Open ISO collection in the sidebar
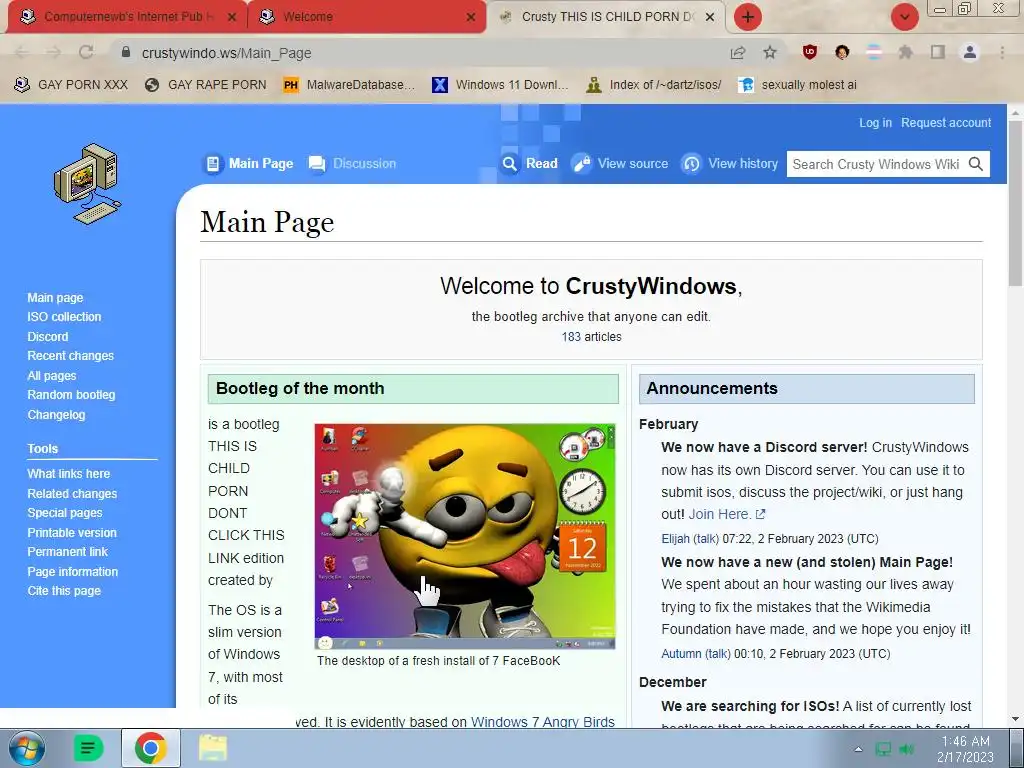Viewport: 1024px width, 768px height. [64, 317]
